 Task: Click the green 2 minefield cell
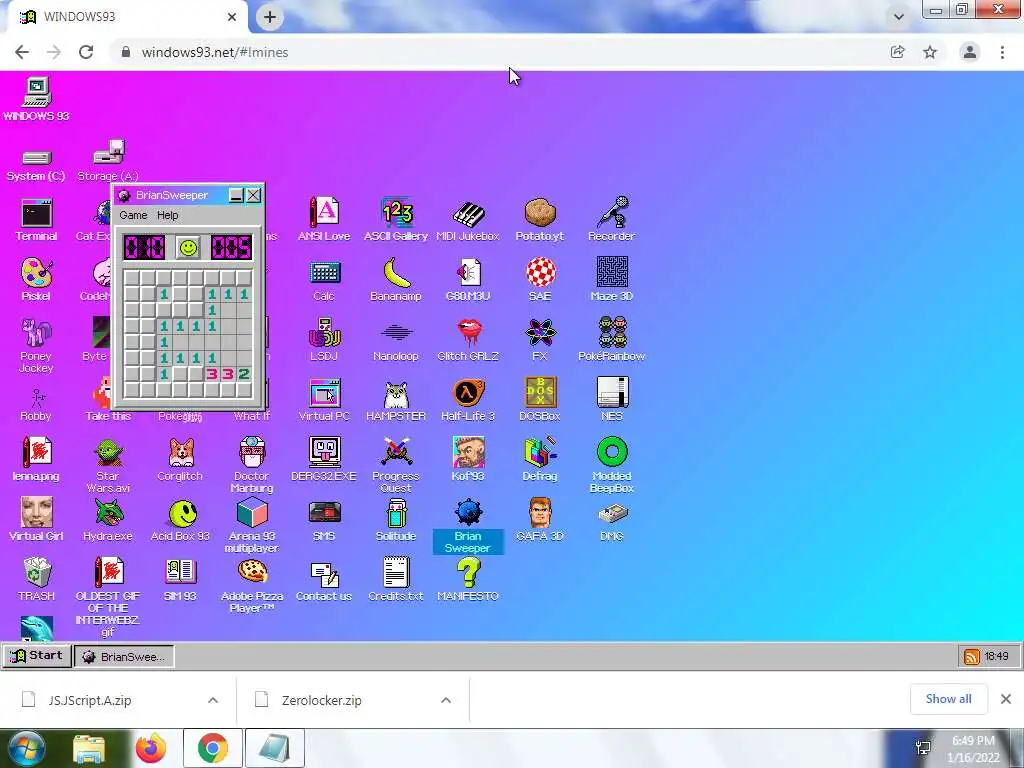pyautogui.click(x=244, y=374)
